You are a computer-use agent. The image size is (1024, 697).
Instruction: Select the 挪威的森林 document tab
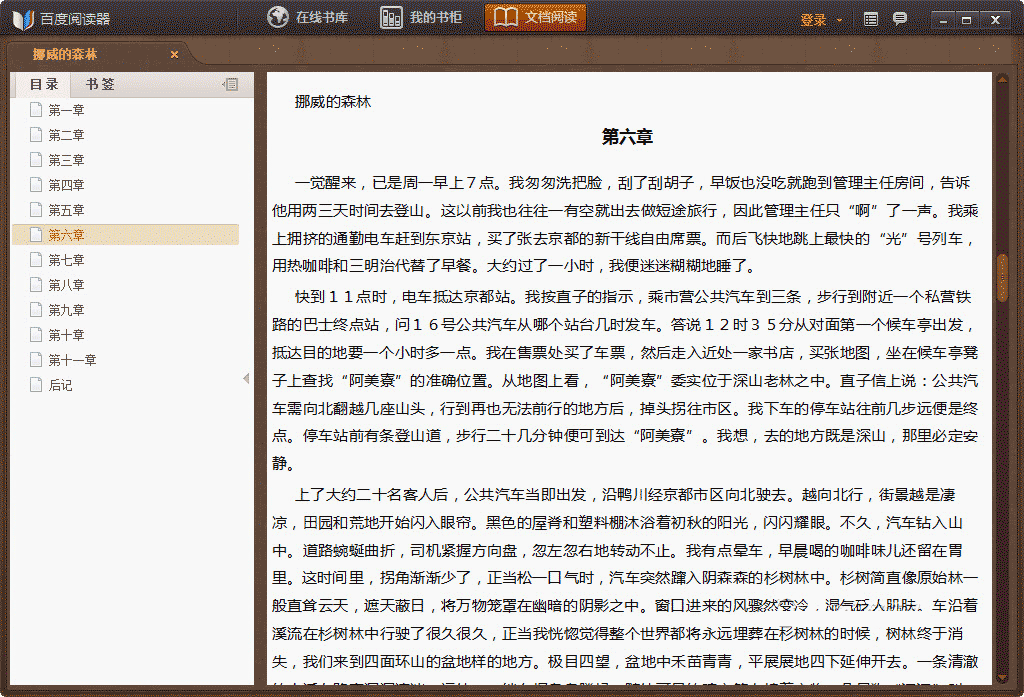click(x=98, y=54)
